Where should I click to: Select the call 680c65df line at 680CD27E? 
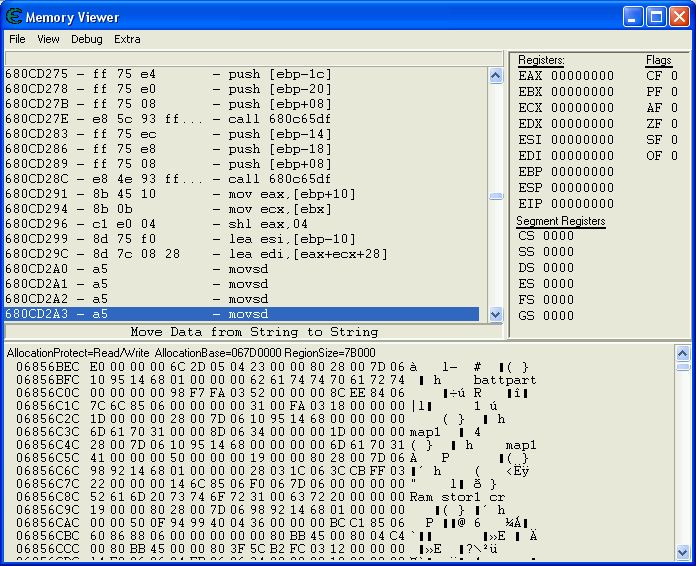(x=245, y=119)
